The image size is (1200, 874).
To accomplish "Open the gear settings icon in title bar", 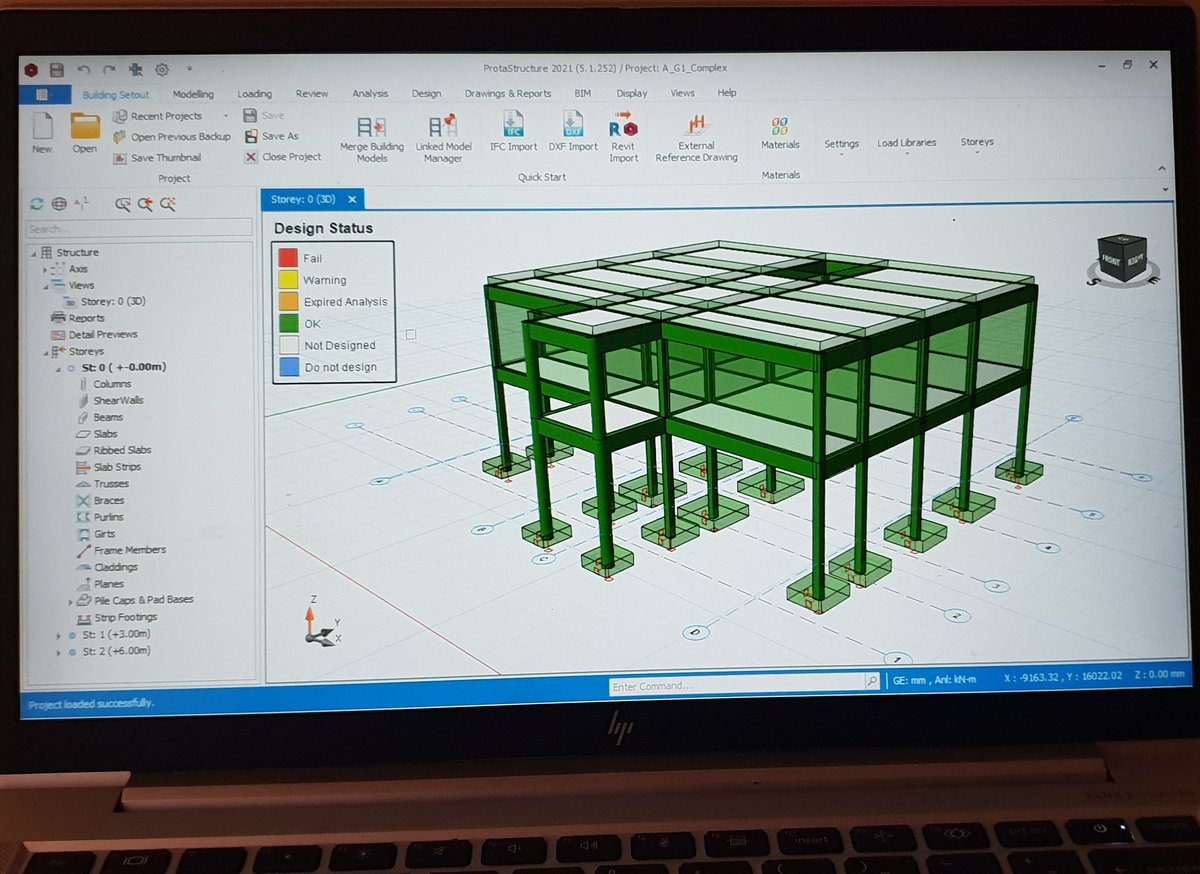I will pos(162,70).
